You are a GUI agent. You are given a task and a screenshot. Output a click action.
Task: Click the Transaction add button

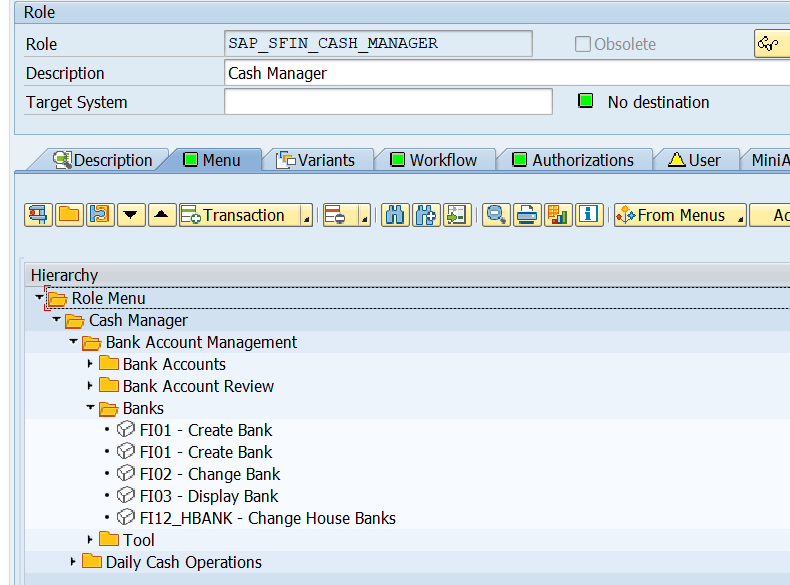pyautogui.click(x=241, y=215)
